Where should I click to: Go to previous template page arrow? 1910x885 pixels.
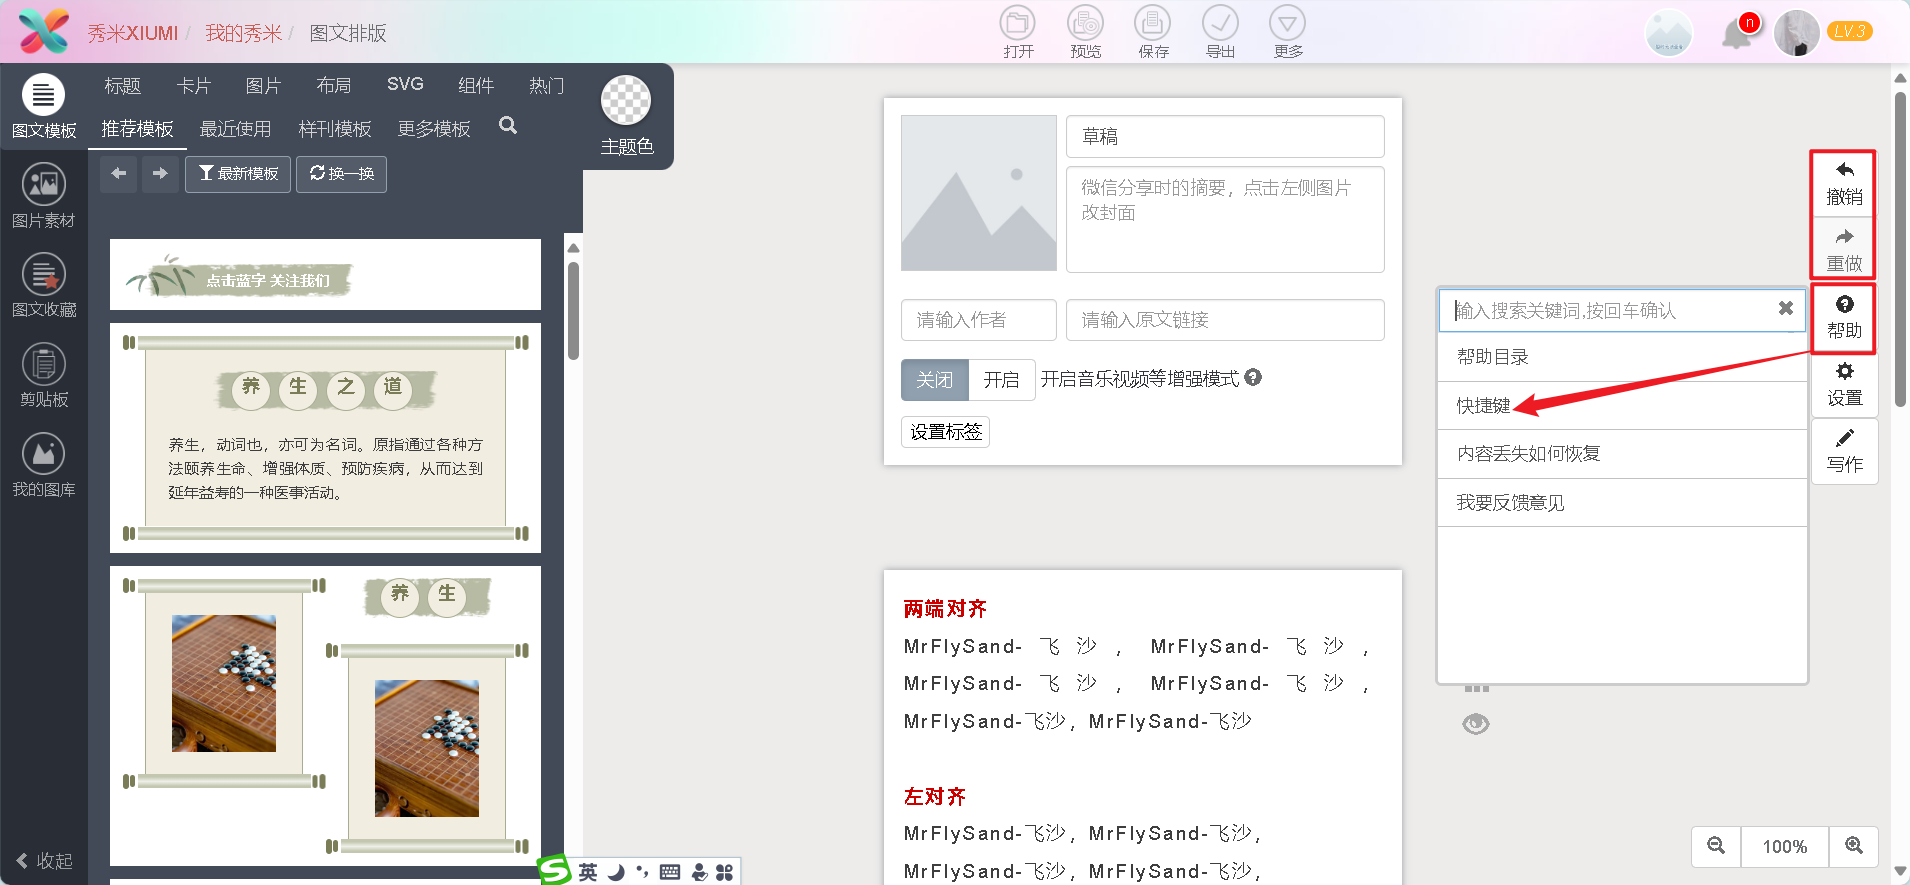119,174
